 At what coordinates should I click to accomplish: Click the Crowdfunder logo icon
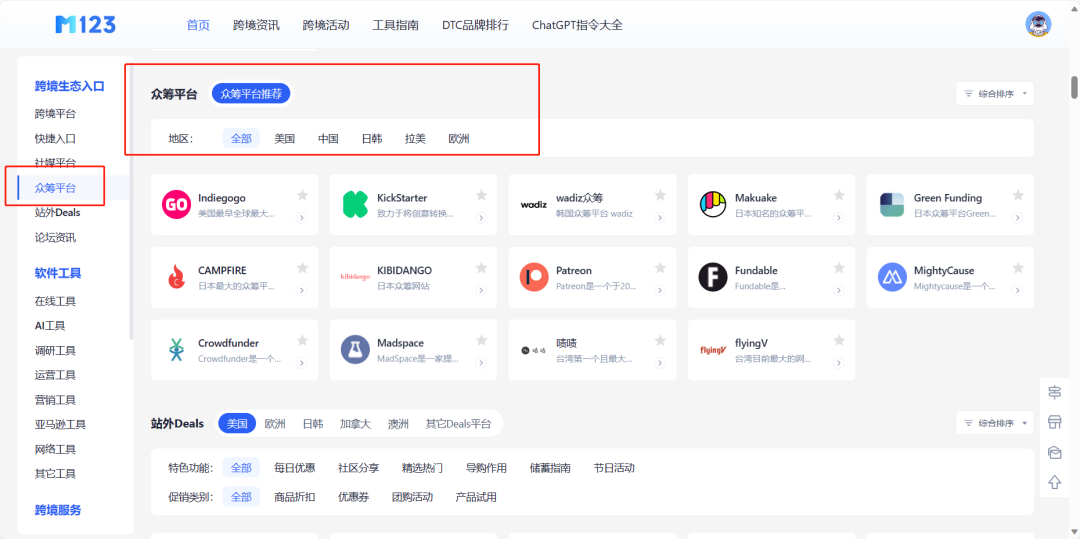(x=176, y=350)
